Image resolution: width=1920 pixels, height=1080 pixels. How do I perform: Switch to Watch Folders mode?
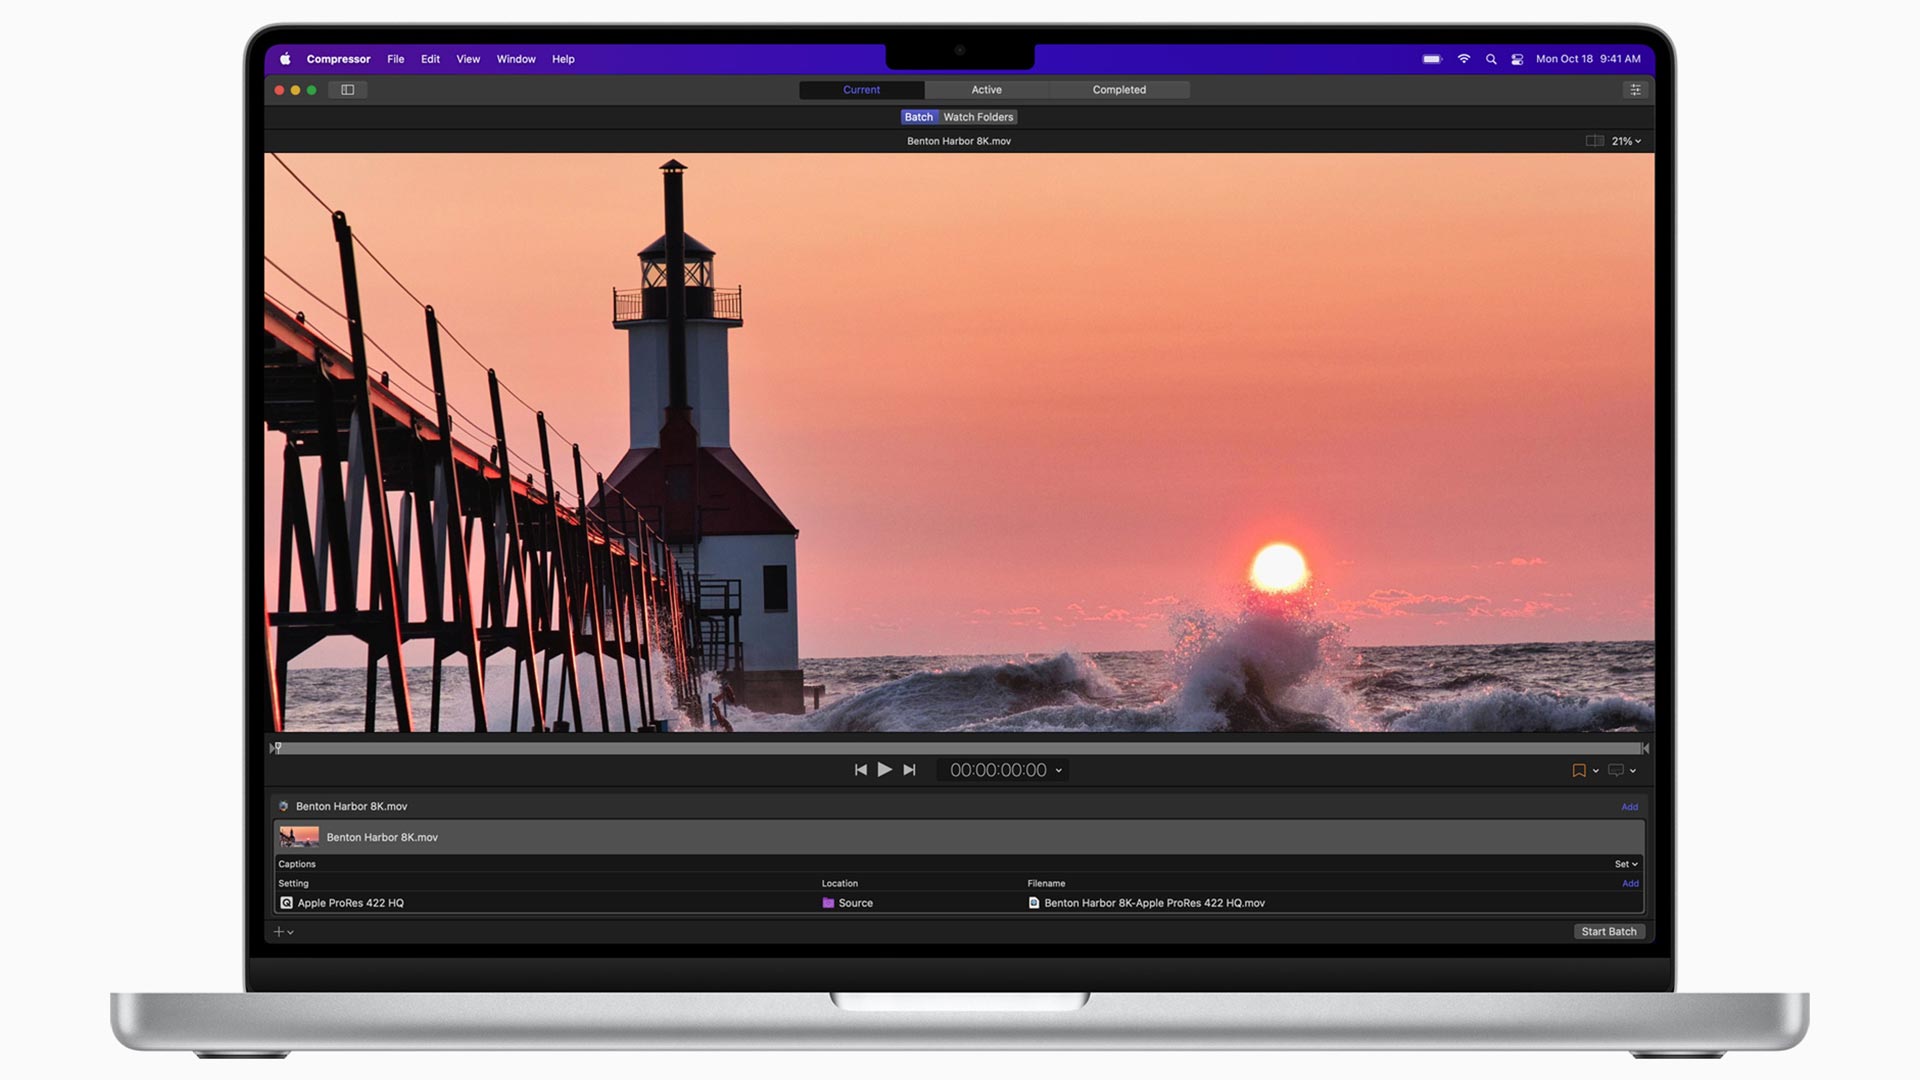[x=978, y=117]
